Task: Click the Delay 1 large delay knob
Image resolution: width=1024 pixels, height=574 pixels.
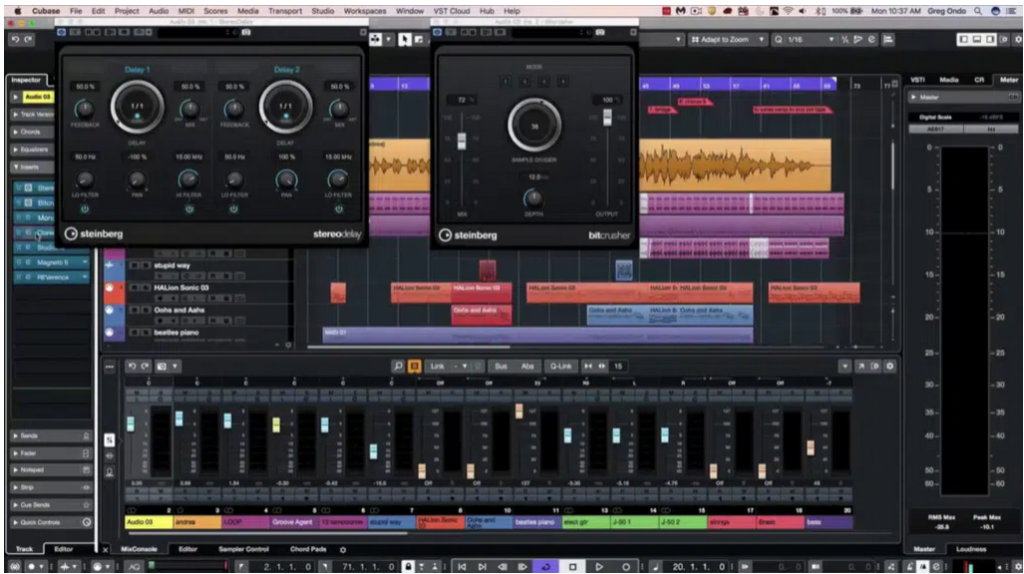Action: [137, 106]
